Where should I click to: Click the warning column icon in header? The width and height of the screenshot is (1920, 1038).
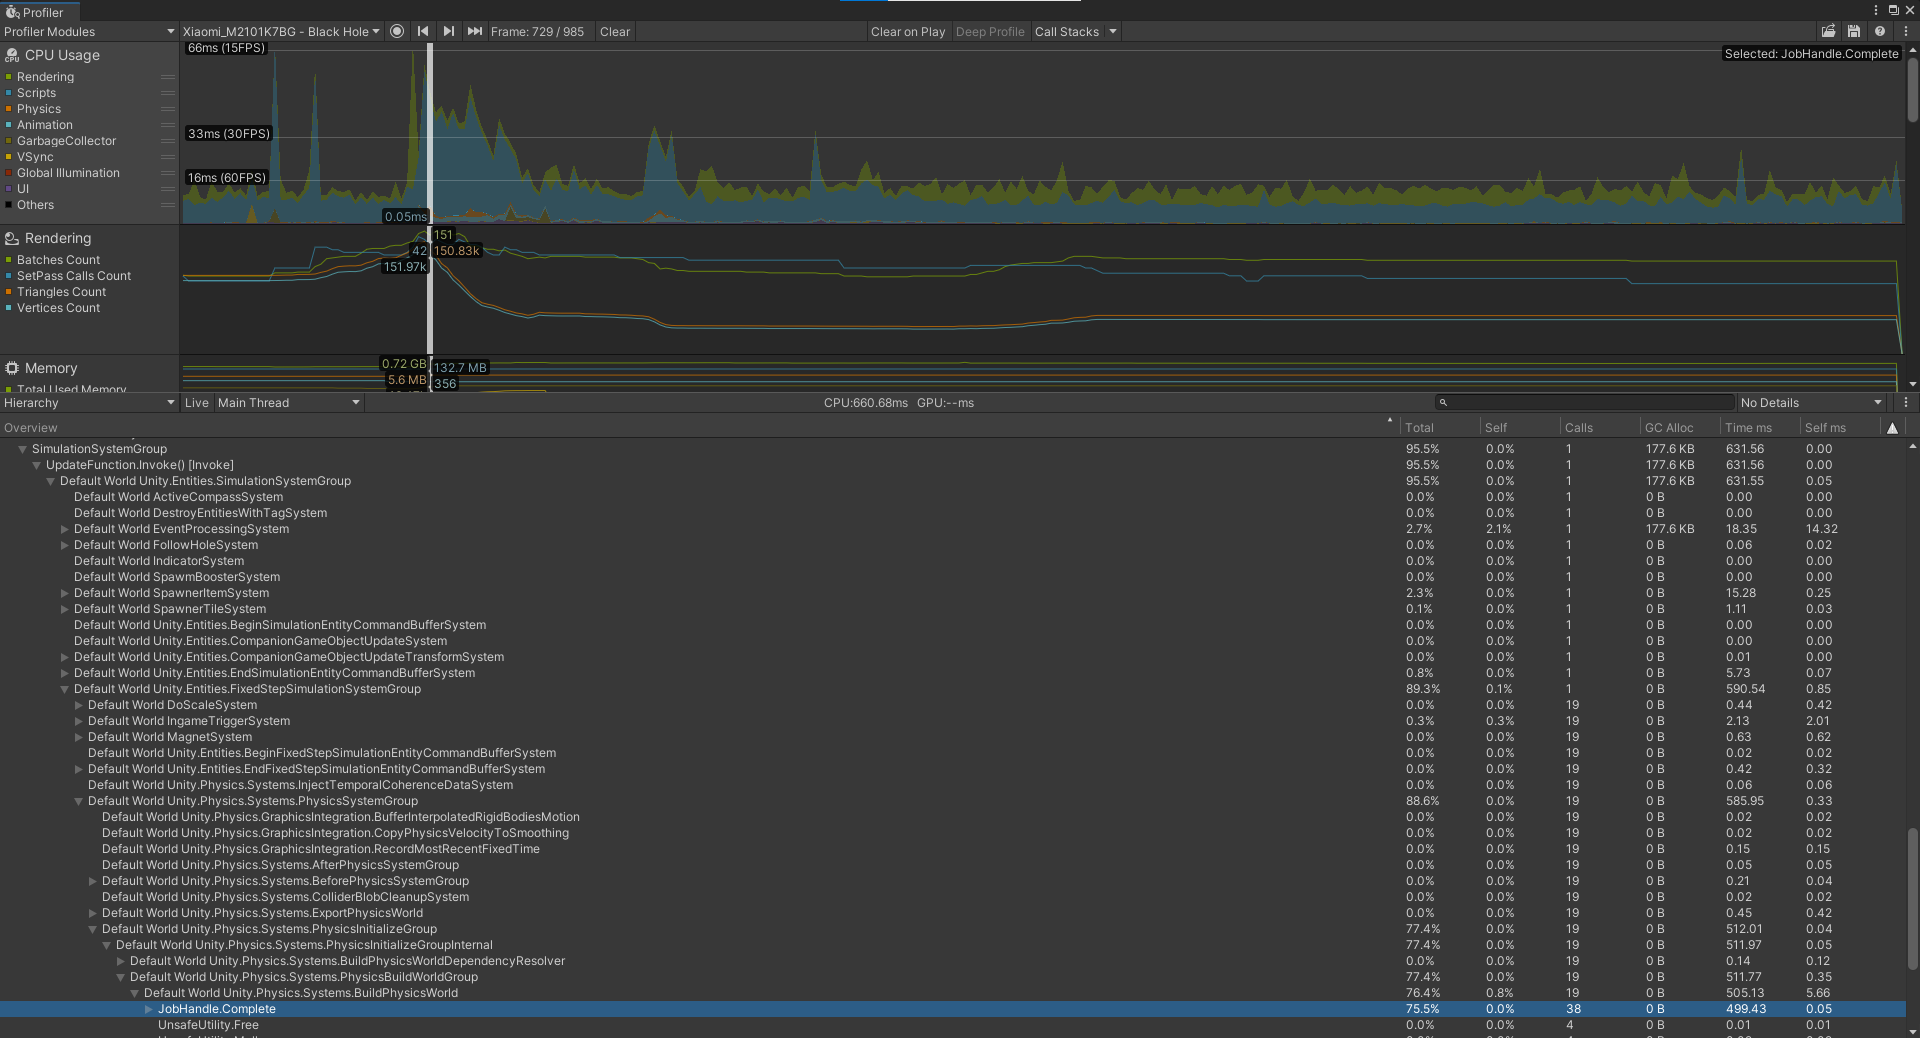pyautogui.click(x=1892, y=428)
